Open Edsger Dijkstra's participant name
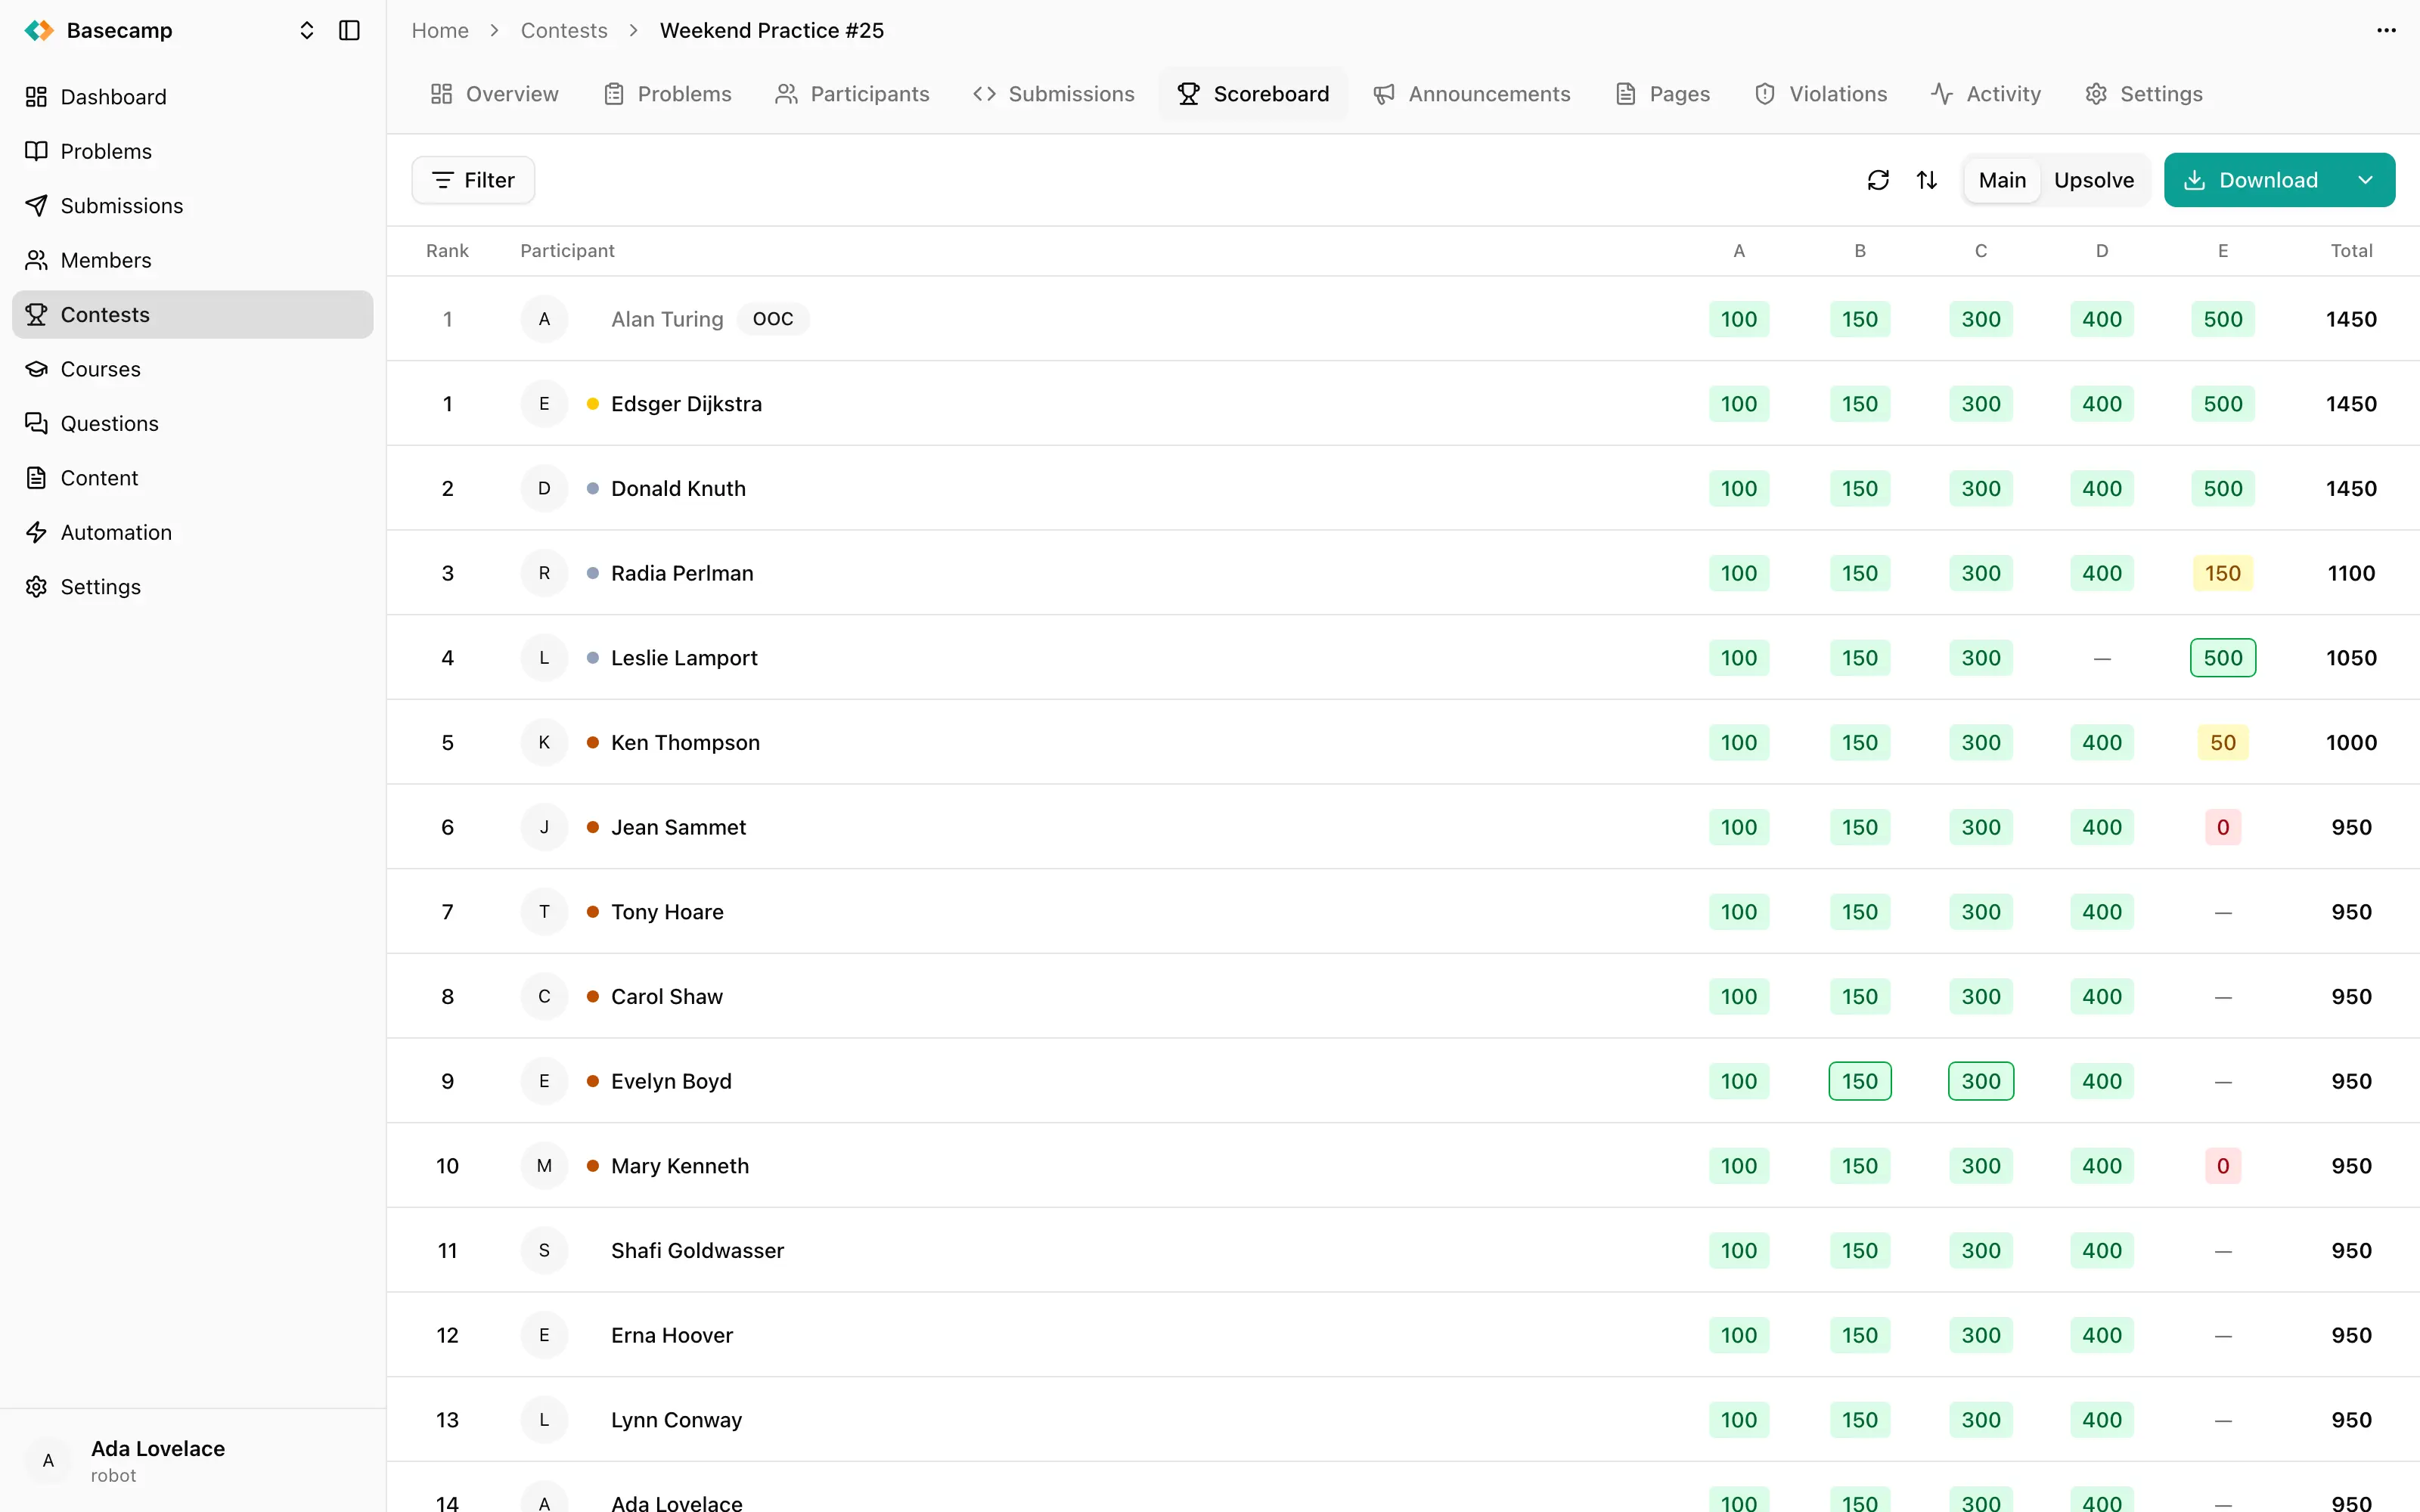 (x=686, y=404)
